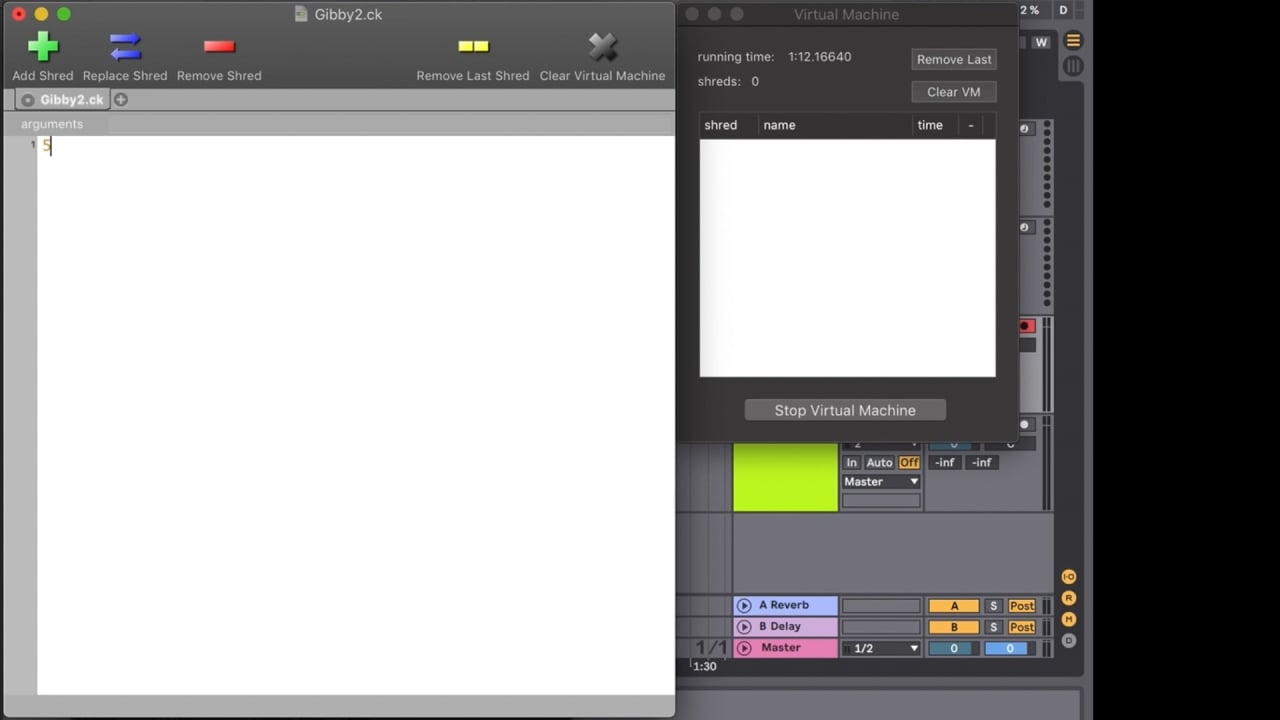
Task: Adjust the Master cue volume blue slider
Action: [x=1010, y=648]
